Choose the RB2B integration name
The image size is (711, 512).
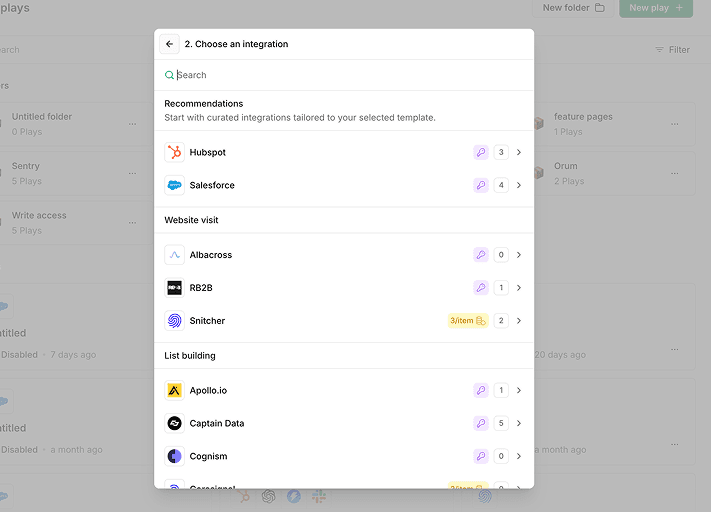pyautogui.click(x=201, y=288)
